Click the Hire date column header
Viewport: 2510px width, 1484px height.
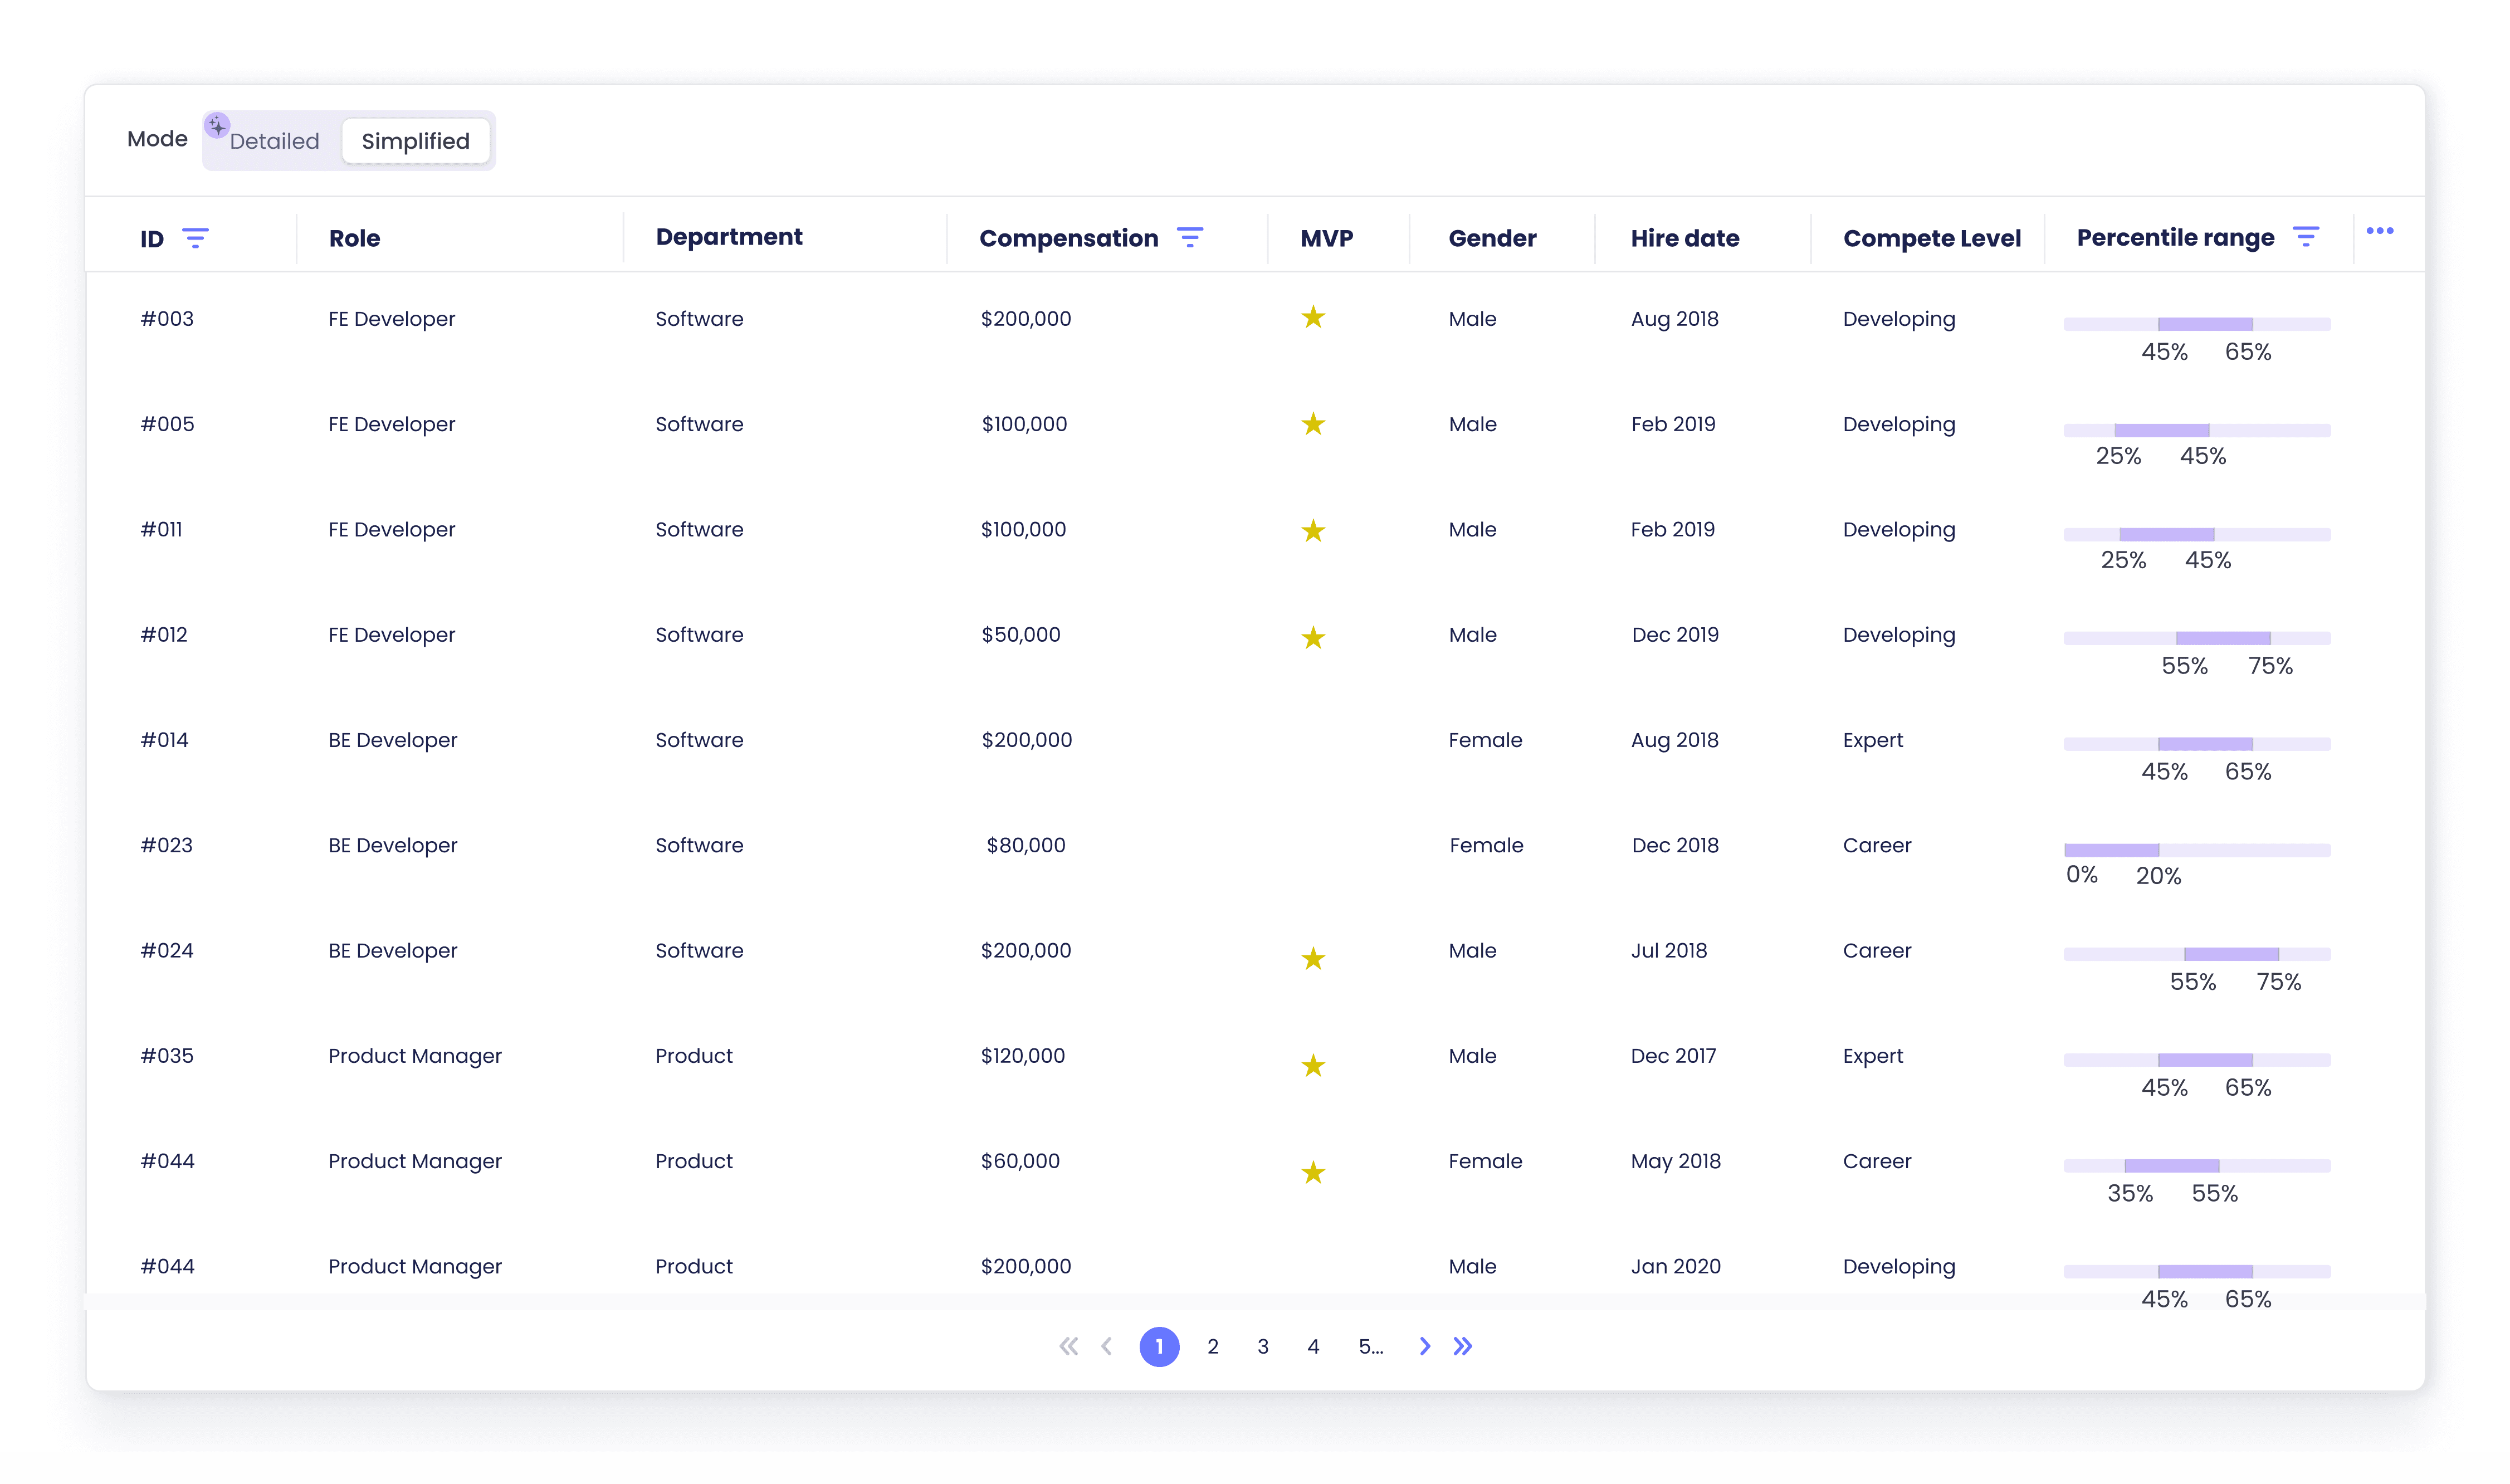[x=1685, y=238]
